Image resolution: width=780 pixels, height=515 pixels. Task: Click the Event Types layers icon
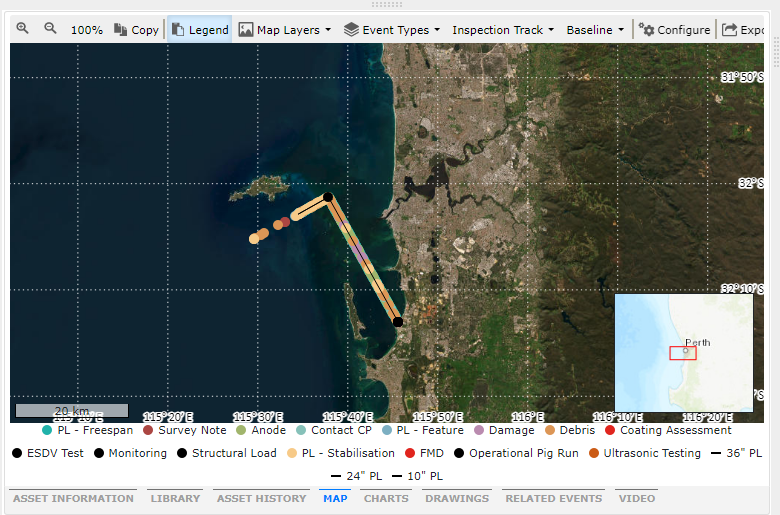click(x=351, y=30)
